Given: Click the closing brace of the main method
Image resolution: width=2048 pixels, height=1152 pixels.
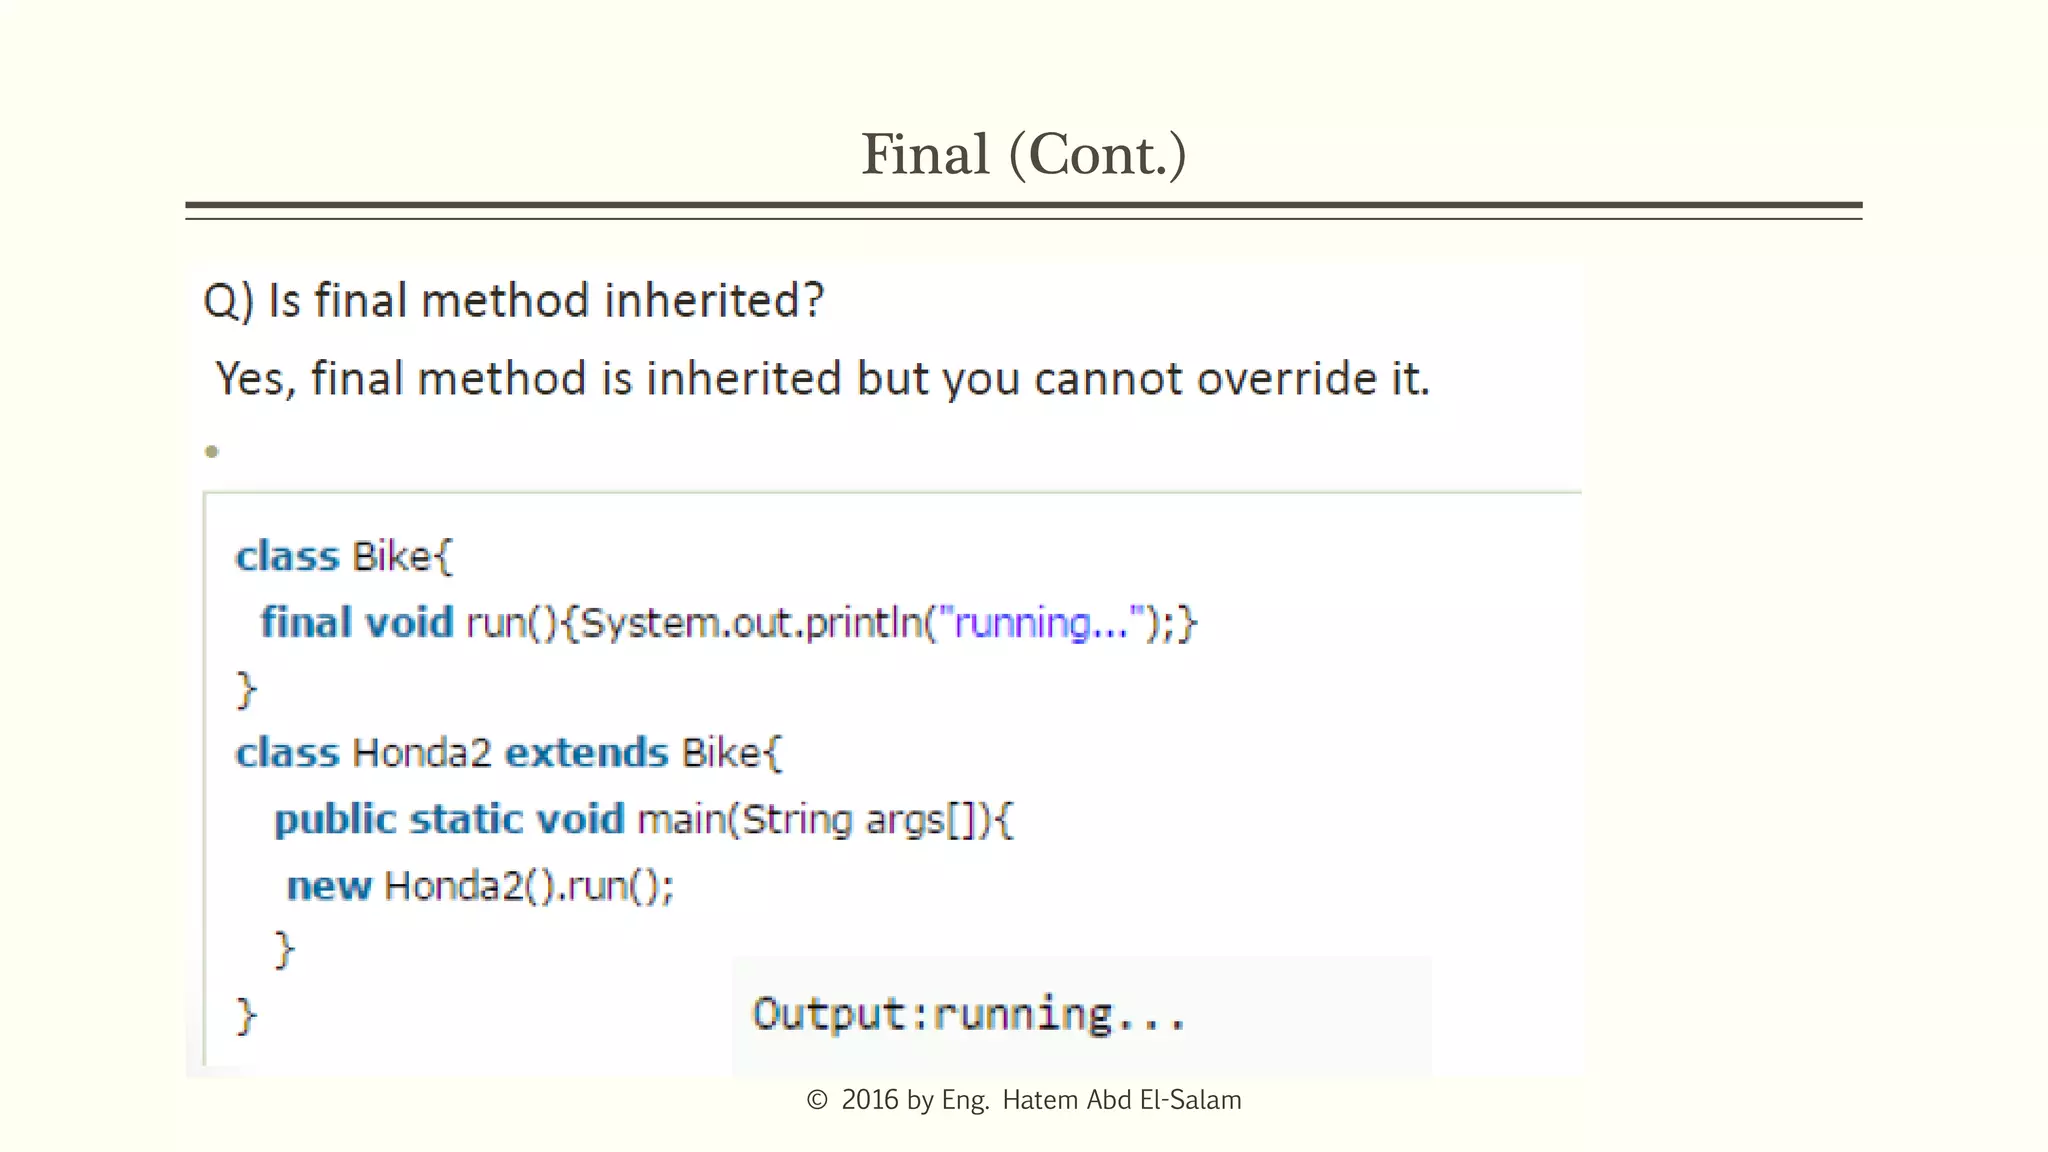Looking at the screenshot, I should click(284, 950).
